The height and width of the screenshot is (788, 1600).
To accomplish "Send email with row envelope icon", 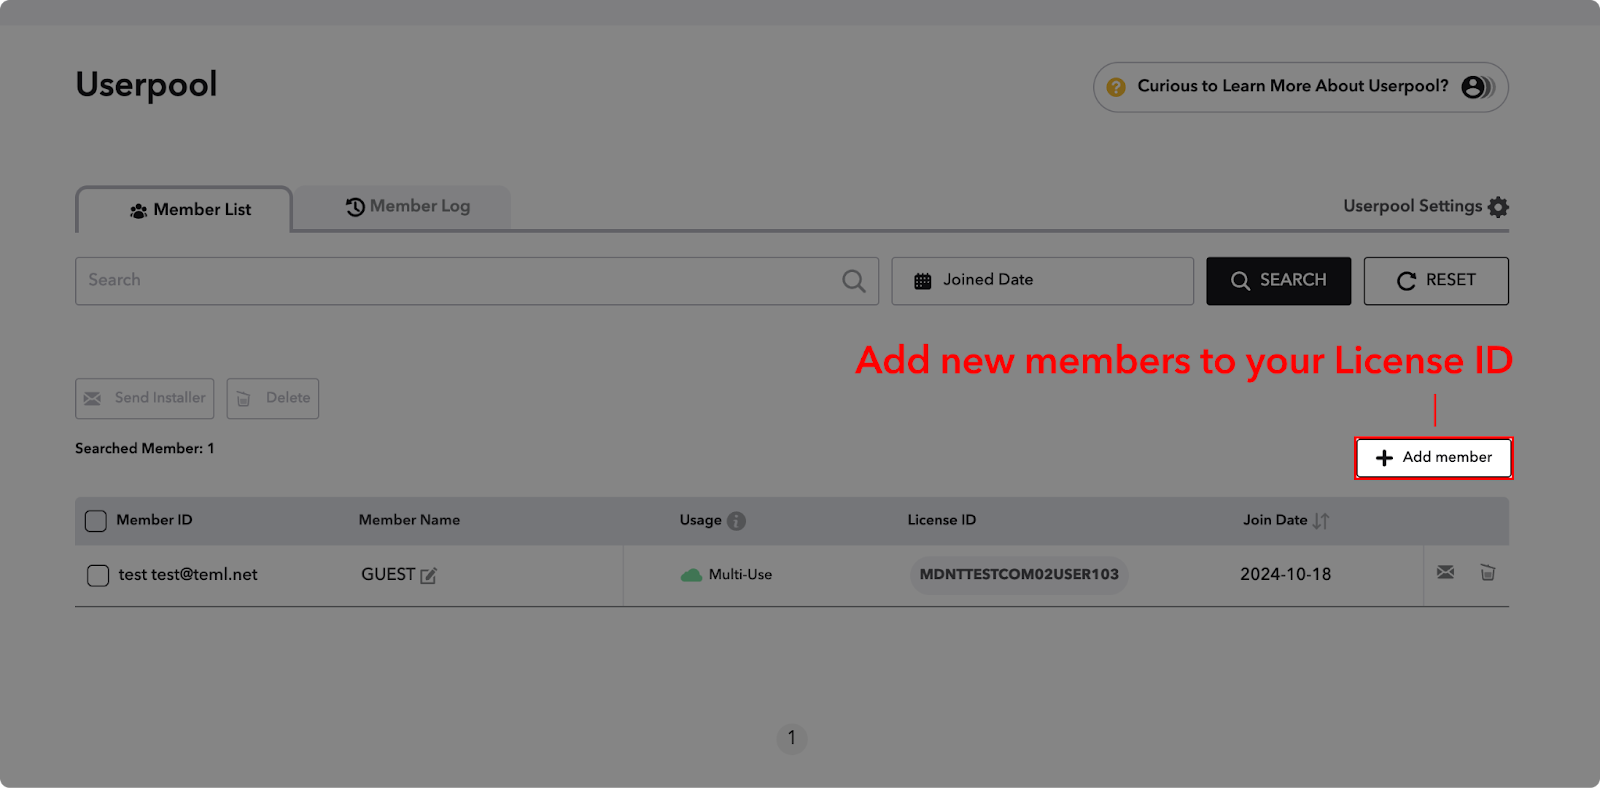I will click(1446, 572).
